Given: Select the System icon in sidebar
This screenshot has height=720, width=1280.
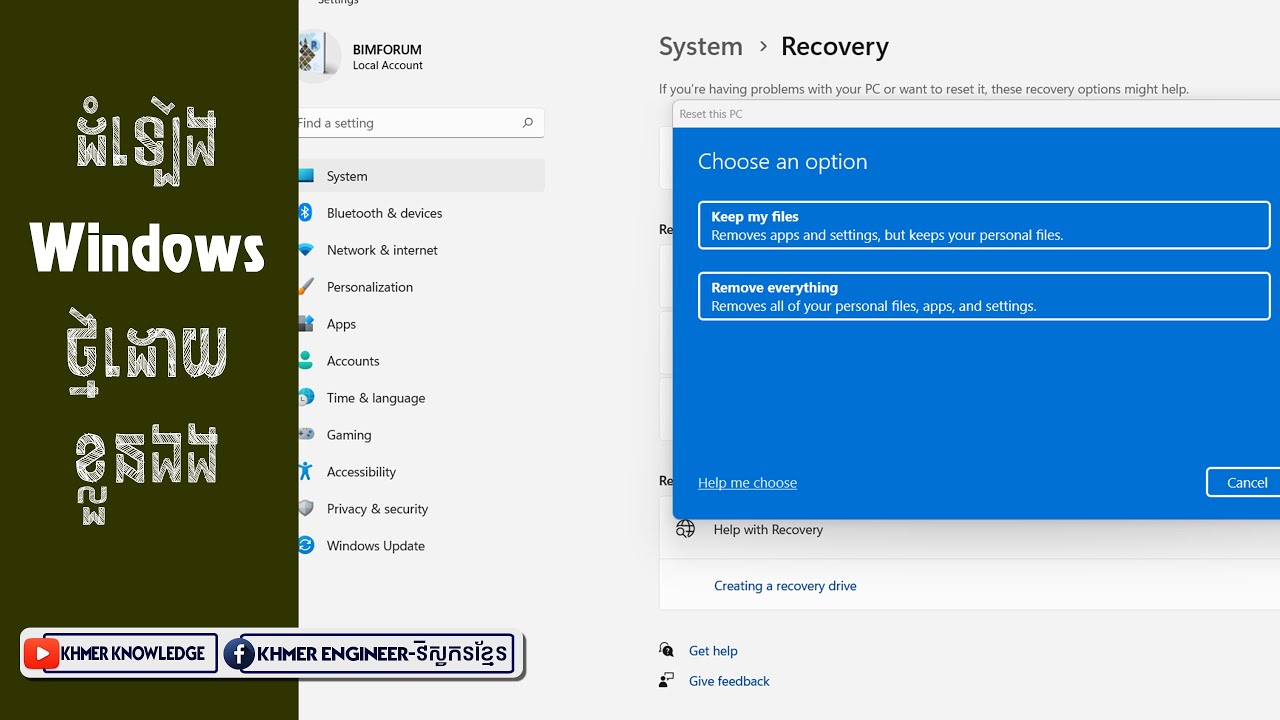Looking at the screenshot, I should 306,176.
